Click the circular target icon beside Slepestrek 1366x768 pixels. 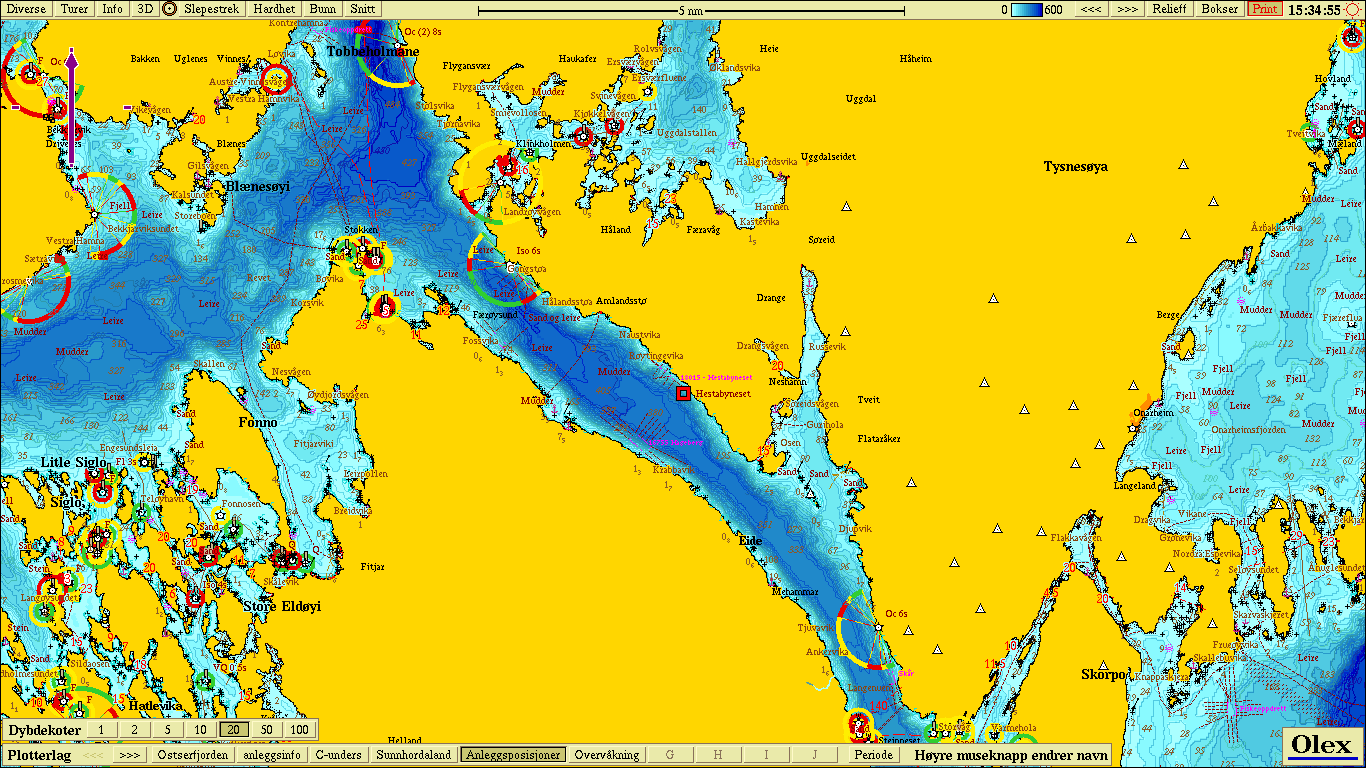169,9
